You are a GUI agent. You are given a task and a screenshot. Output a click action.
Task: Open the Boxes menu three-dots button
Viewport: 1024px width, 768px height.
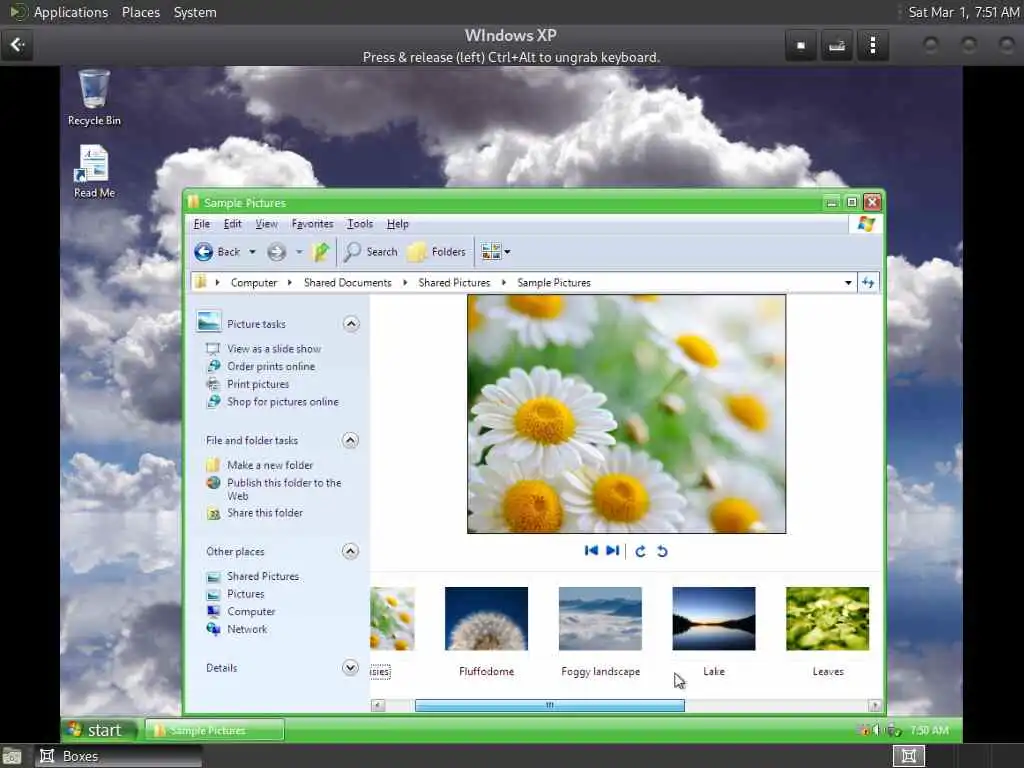[872, 45]
